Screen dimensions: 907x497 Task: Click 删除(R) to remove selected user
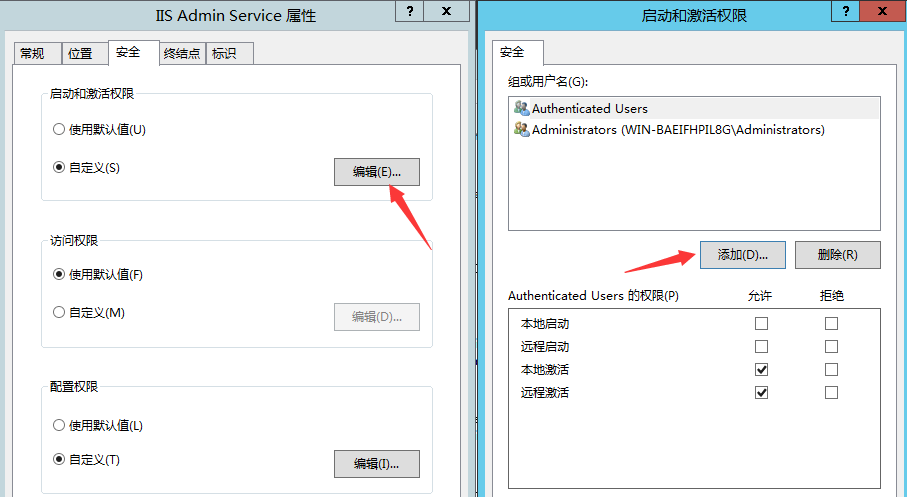(x=837, y=255)
